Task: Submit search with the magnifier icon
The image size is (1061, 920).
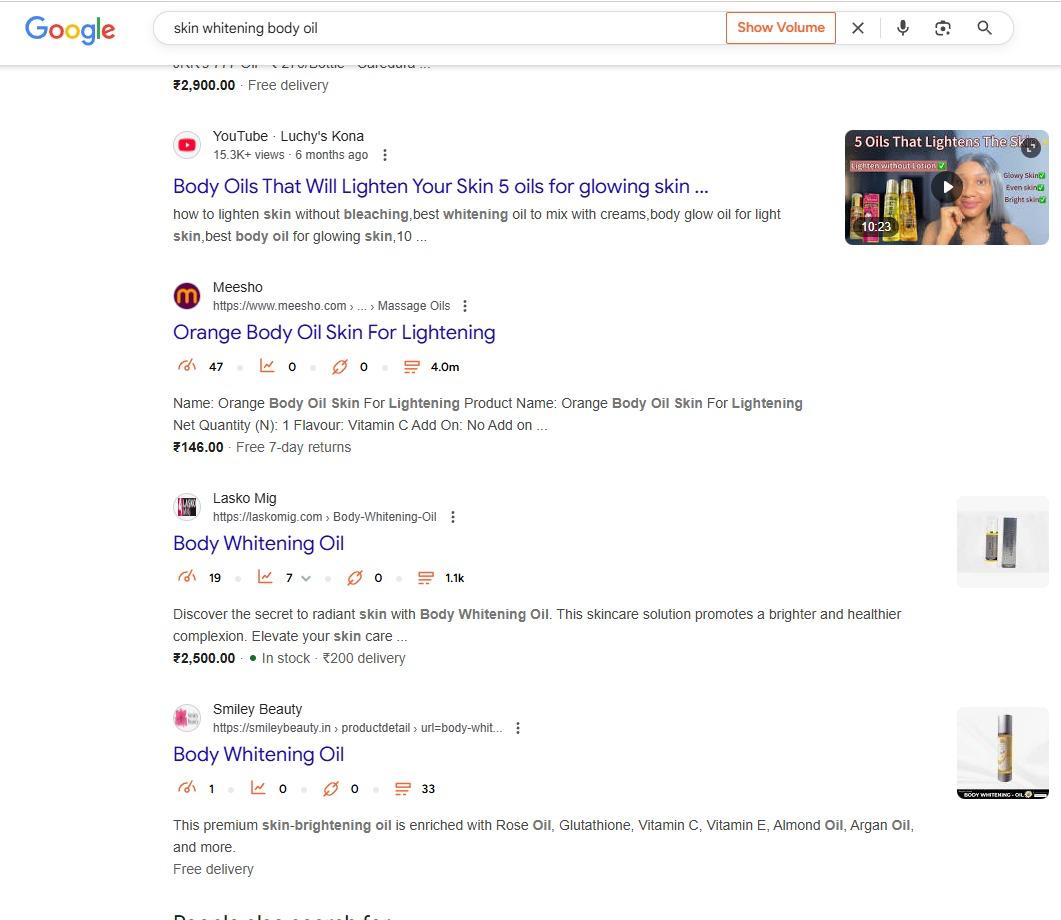Action: [x=985, y=28]
